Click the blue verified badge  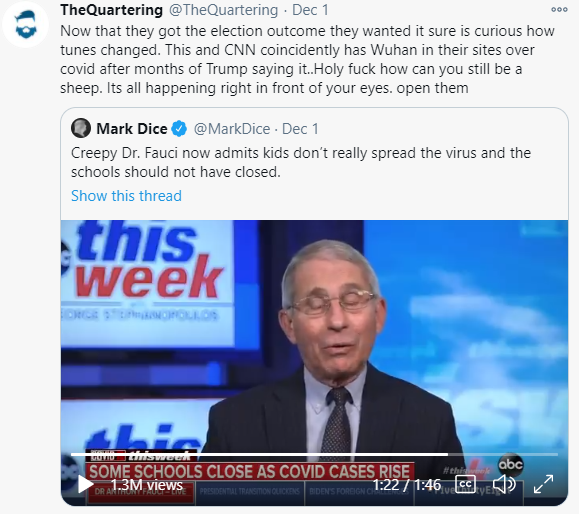pyautogui.click(x=180, y=129)
